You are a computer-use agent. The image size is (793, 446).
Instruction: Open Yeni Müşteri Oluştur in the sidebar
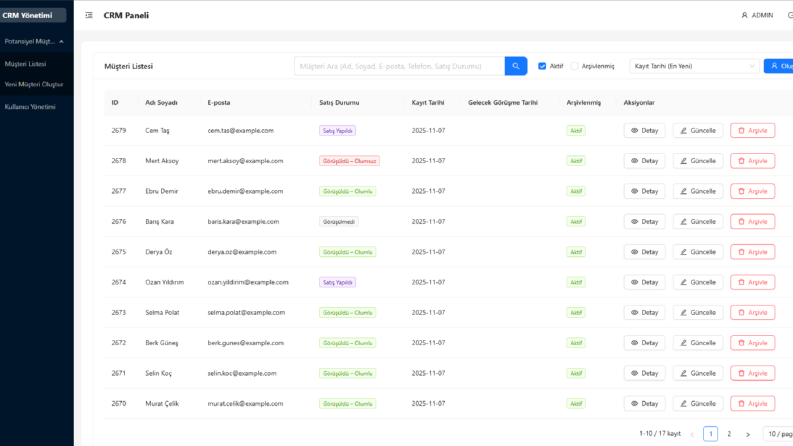tap(36, 84)
